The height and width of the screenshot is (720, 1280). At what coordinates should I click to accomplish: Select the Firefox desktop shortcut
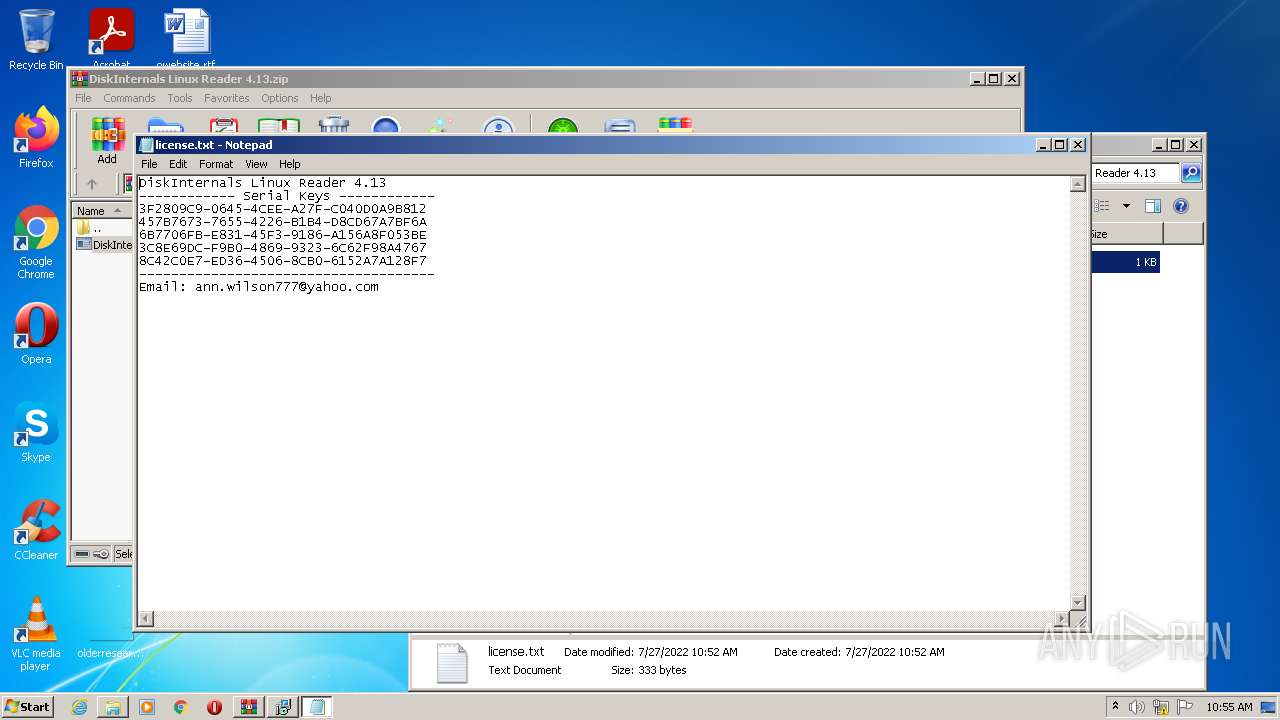36,138
